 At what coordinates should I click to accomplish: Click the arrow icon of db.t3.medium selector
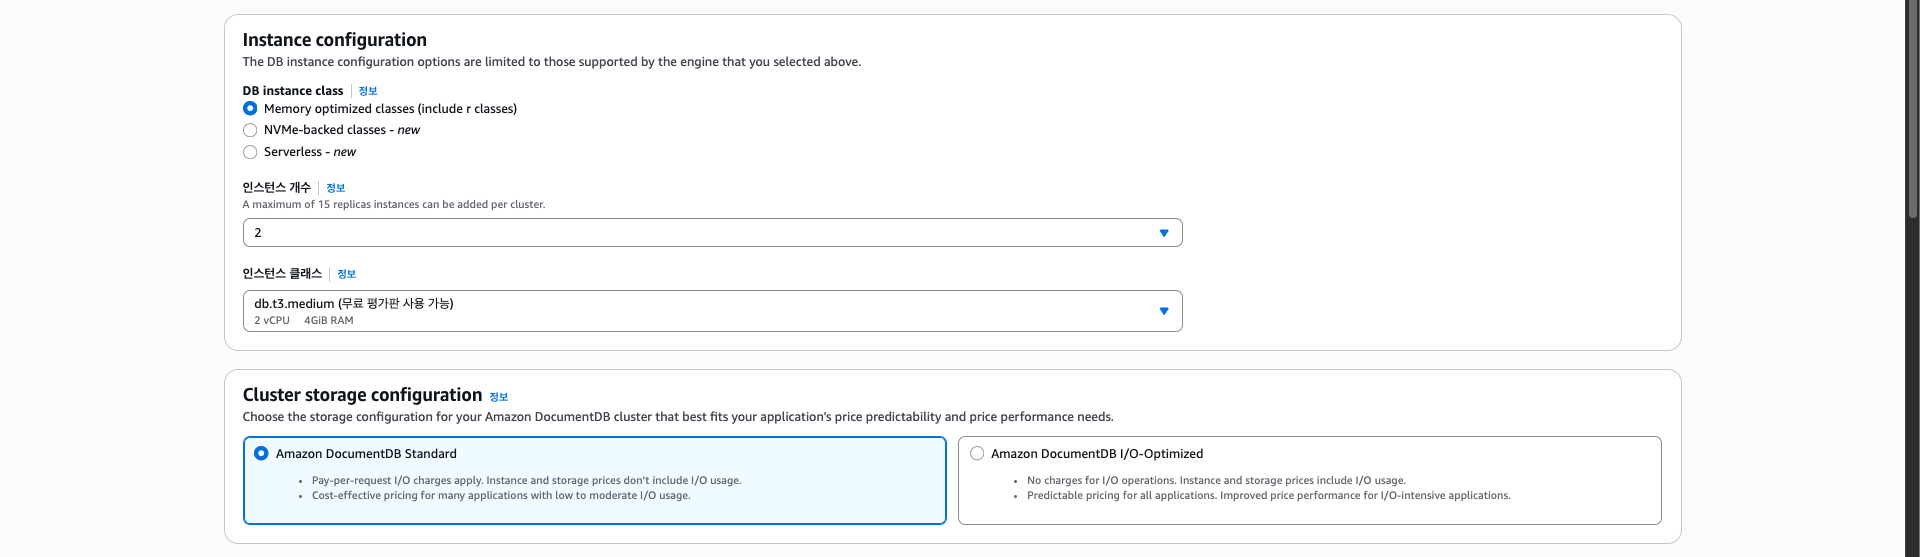[x=1164, y=311]
